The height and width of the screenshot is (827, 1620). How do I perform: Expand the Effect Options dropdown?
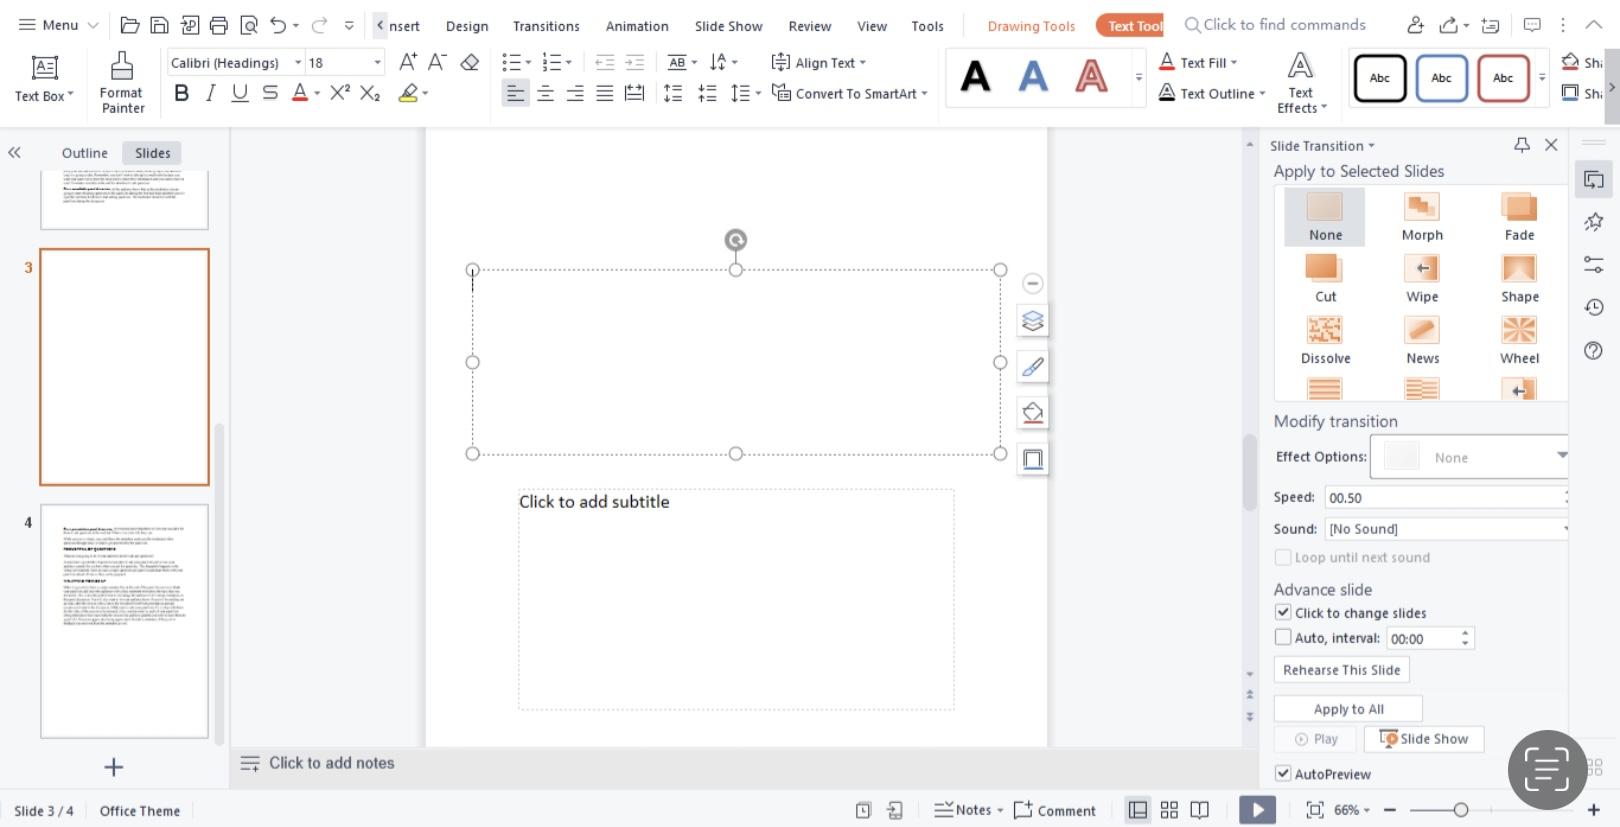click(1561, 456)
